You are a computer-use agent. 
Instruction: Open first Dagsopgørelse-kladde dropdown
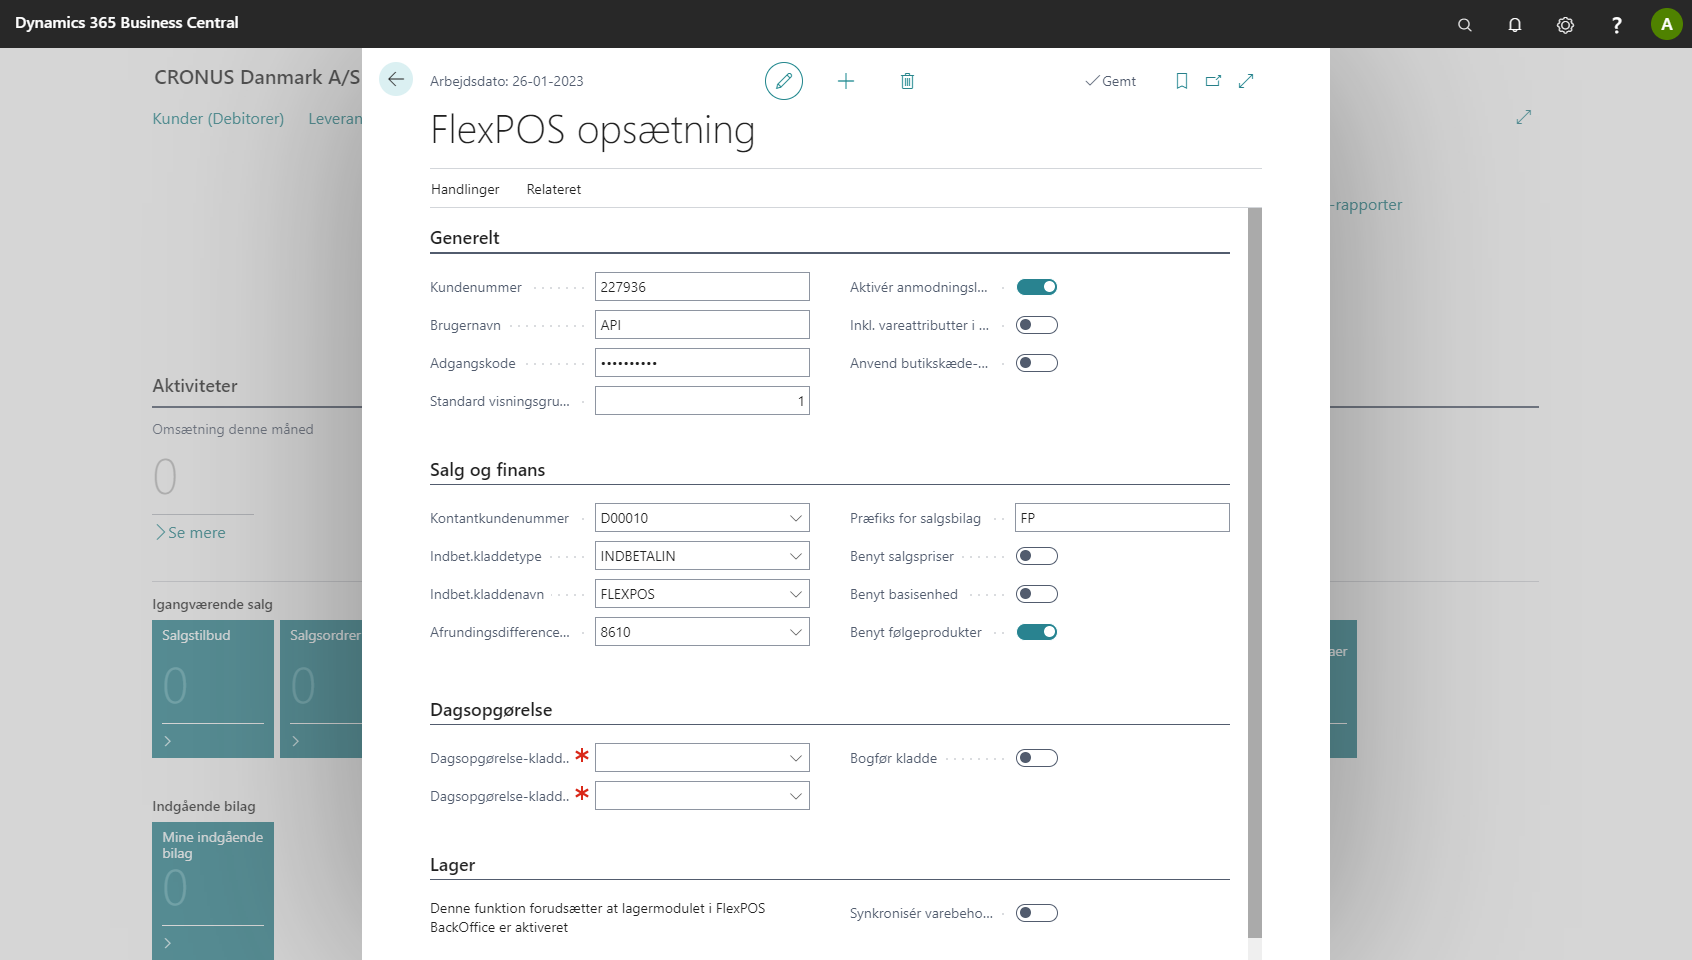pos(796,758)
